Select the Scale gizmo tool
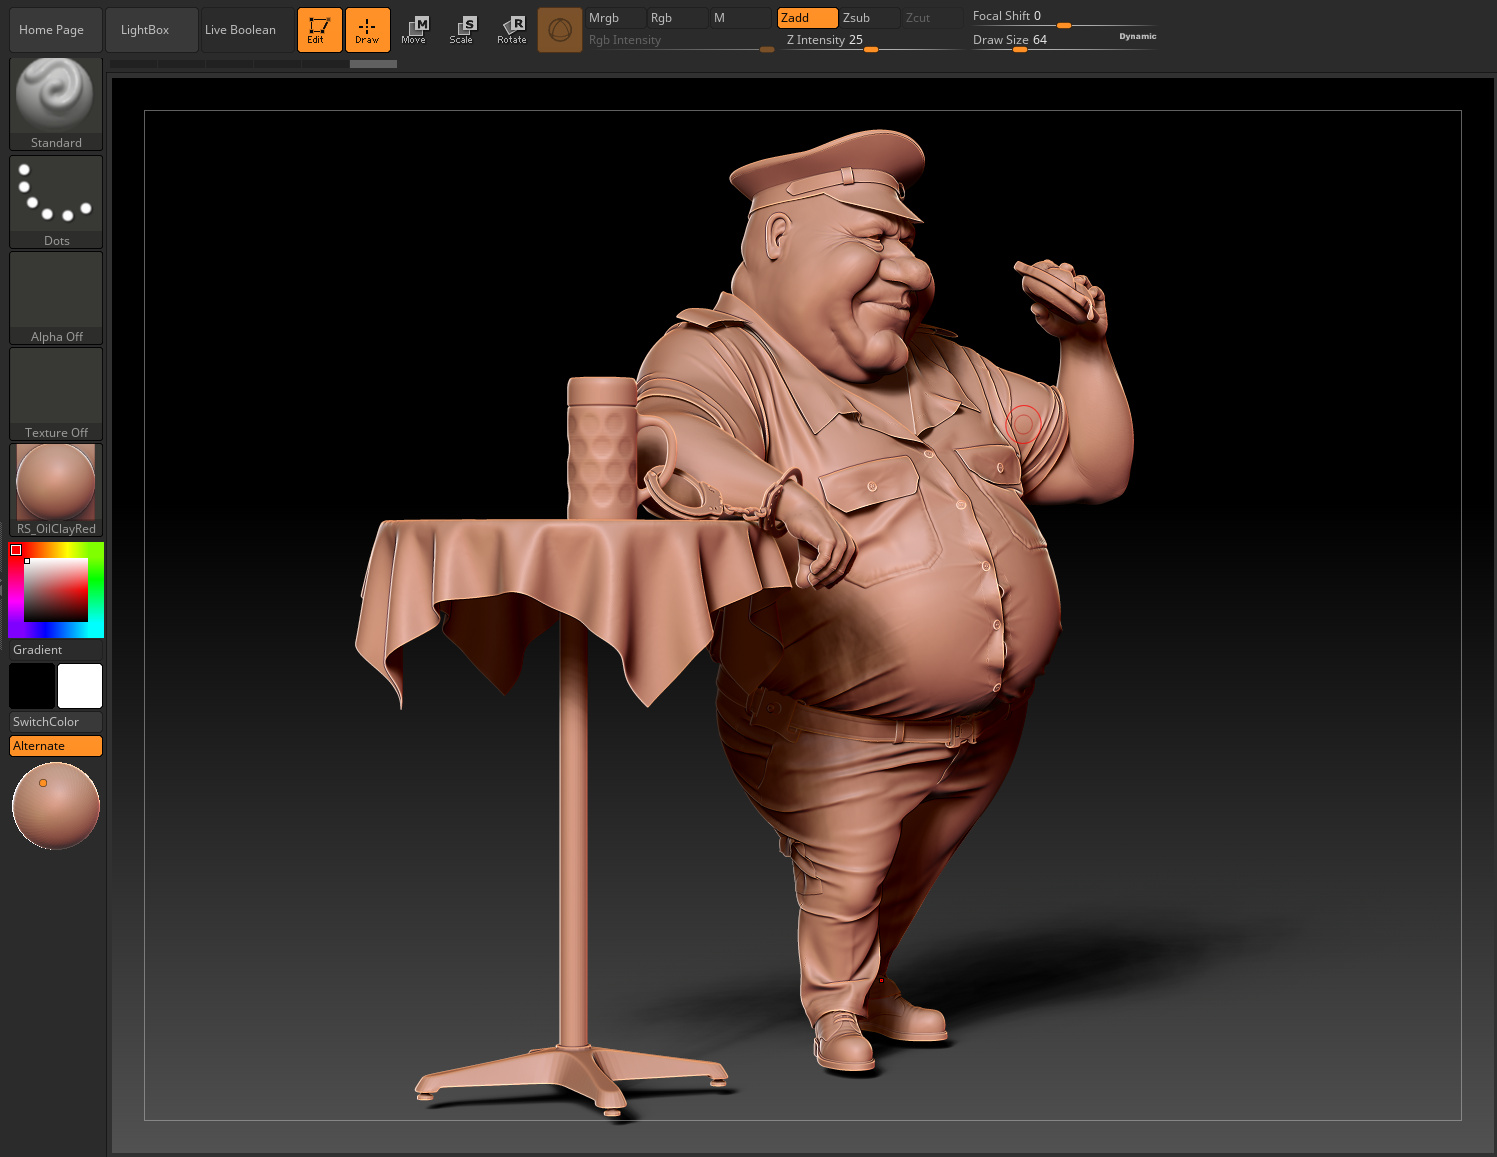This screenshot has width=1497, height=1157. click(x=463, y=30)
